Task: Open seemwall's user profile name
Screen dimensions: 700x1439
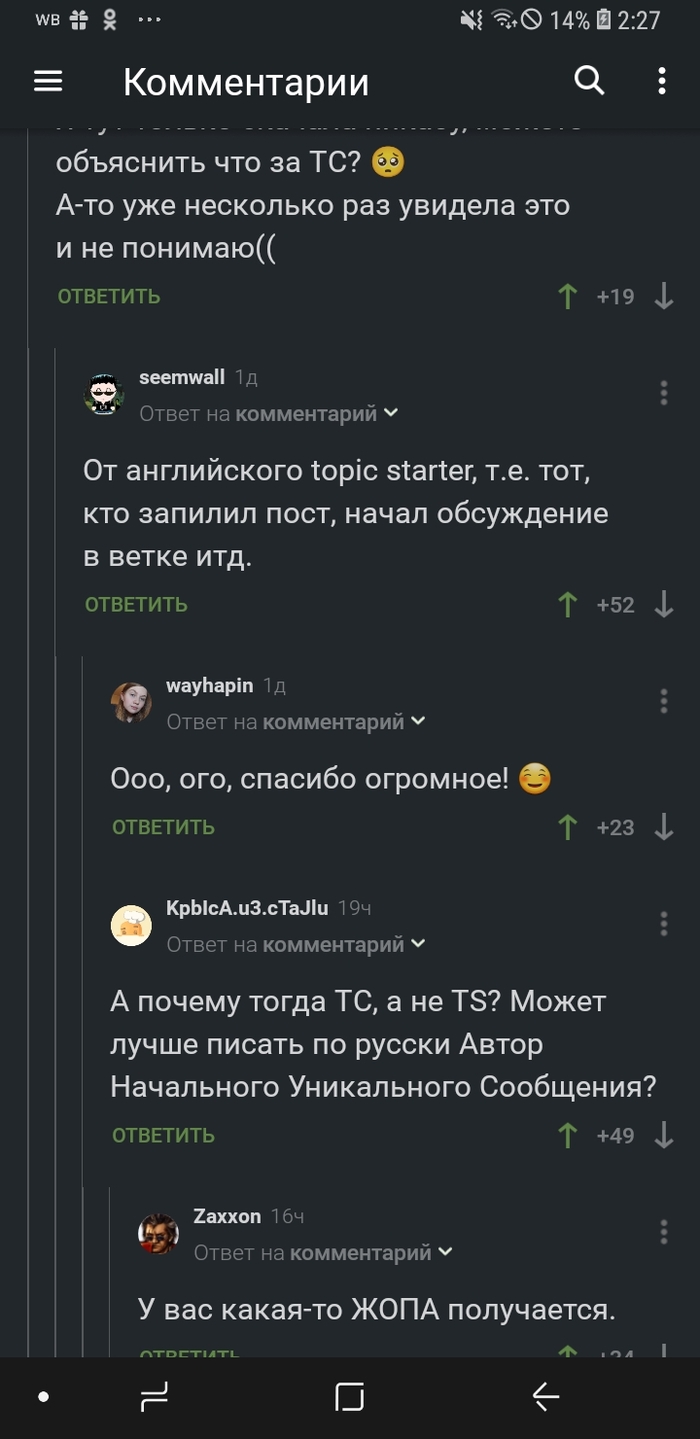Action: (181, 378)
